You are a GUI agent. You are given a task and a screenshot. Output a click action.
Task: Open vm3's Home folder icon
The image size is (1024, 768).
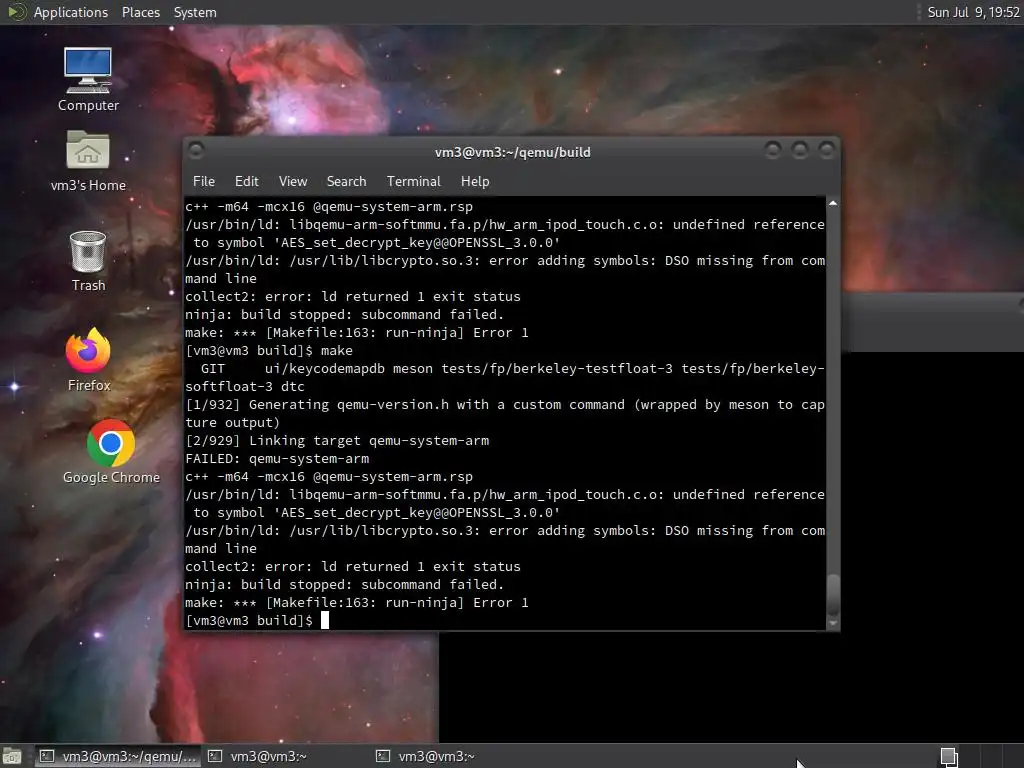88,161
